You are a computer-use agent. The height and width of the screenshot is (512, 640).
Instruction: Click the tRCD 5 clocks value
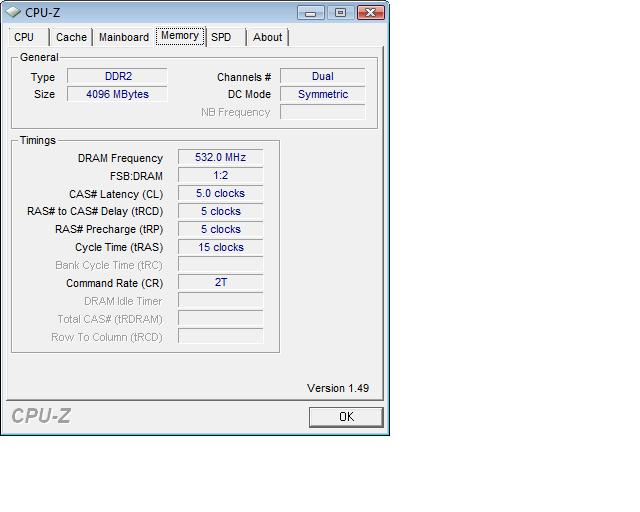click(x=220, y=211)
